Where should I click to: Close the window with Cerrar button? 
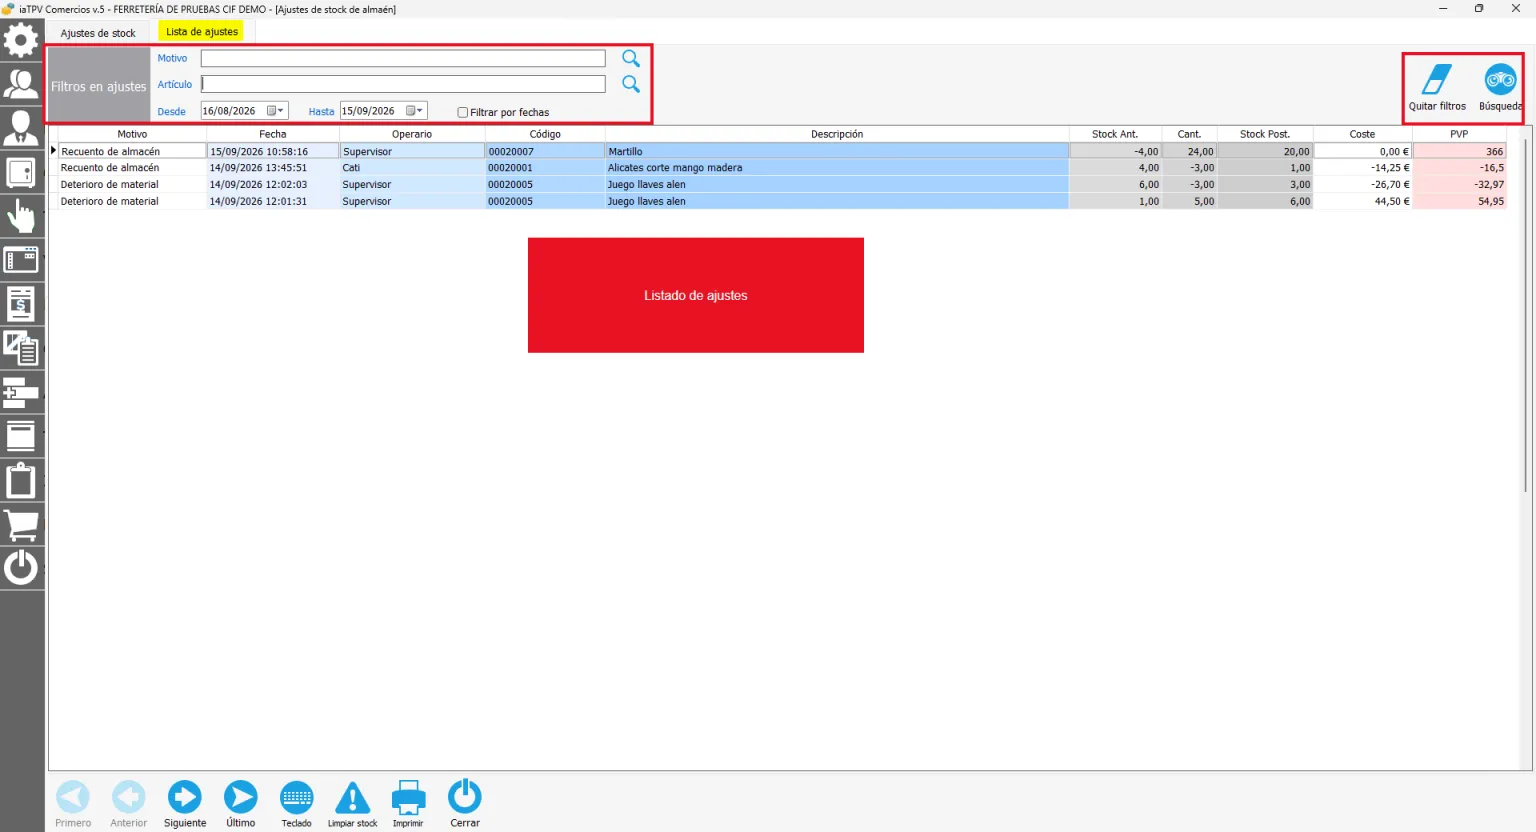pyautogui.click(x=465, y=804)
